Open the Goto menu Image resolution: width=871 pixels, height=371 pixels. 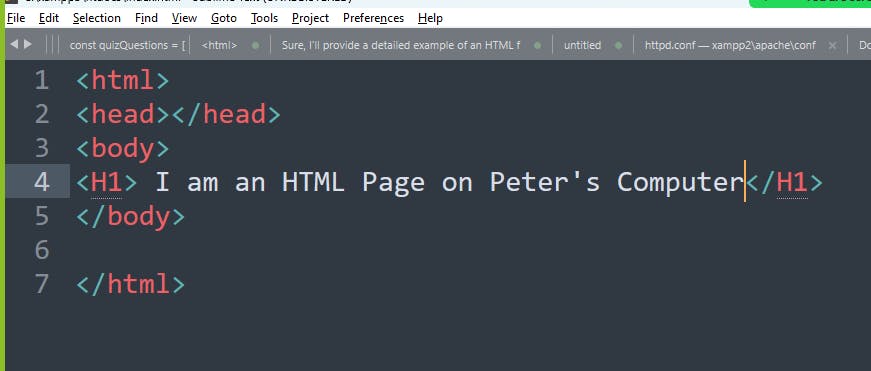224,18
